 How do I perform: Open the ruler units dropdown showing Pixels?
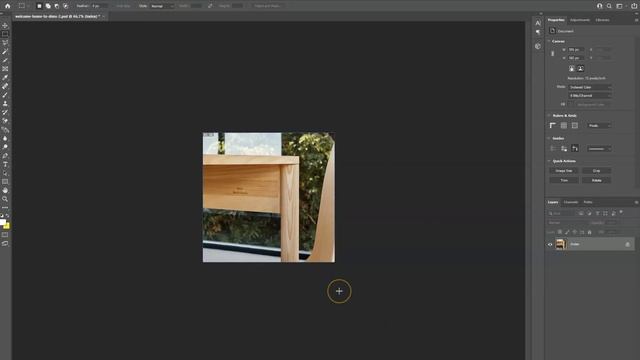click(x=599, y=125)
